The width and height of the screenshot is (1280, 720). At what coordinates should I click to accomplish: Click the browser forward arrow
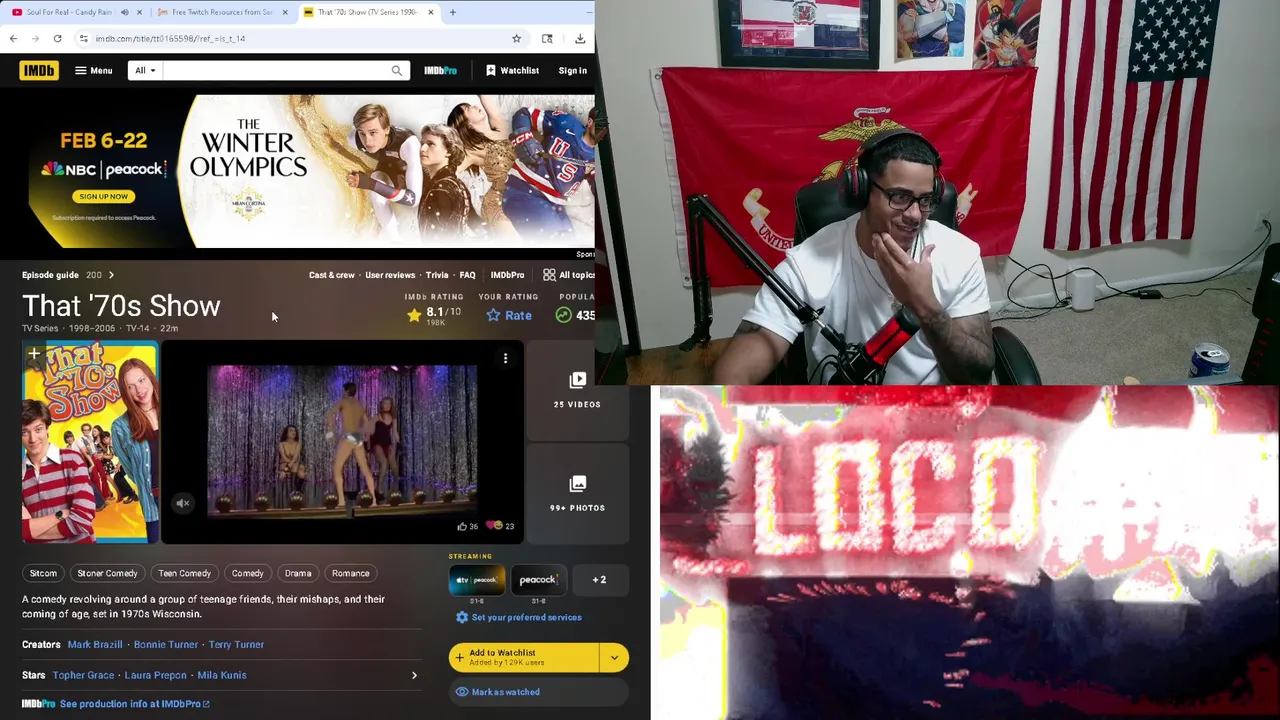35,38
